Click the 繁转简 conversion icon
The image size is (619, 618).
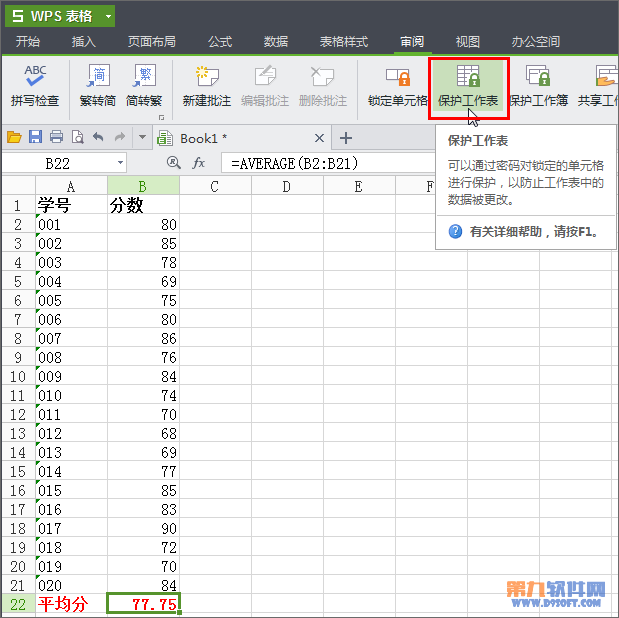click(98, 86)
